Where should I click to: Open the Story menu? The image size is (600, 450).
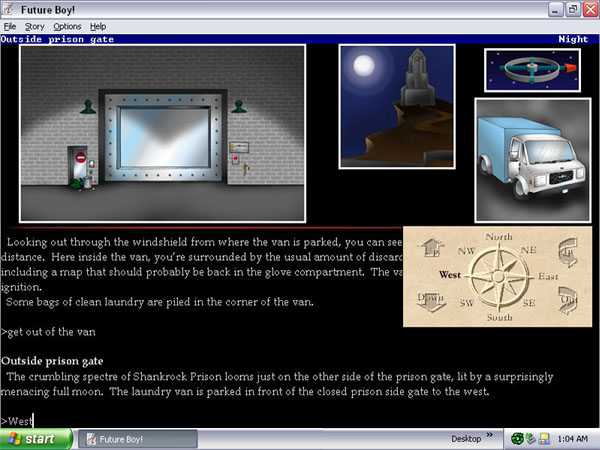tap(34, 26)
